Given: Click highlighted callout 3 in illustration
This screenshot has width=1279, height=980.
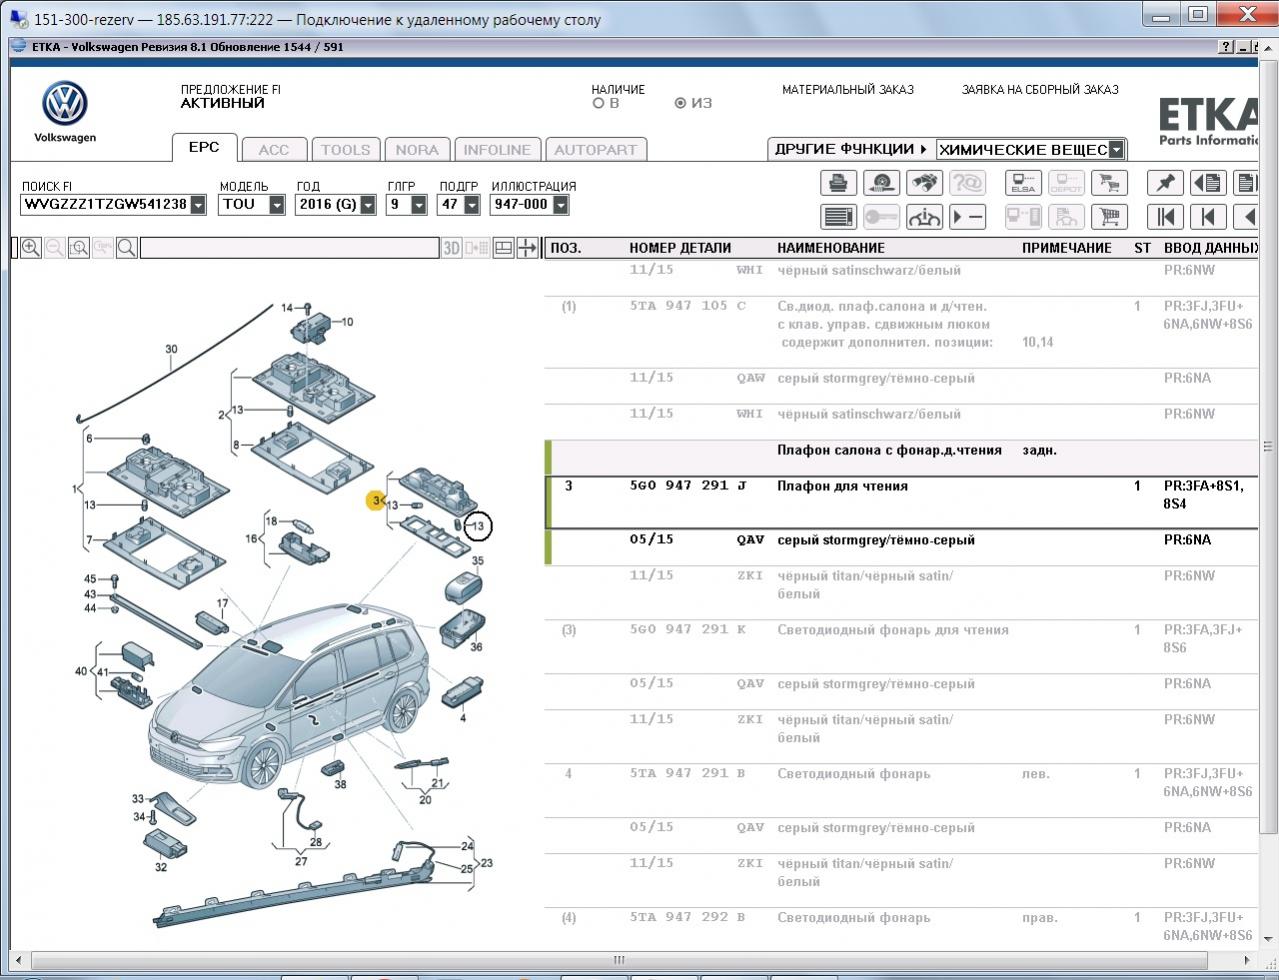Looking at the screenshot, I should 376,500.
